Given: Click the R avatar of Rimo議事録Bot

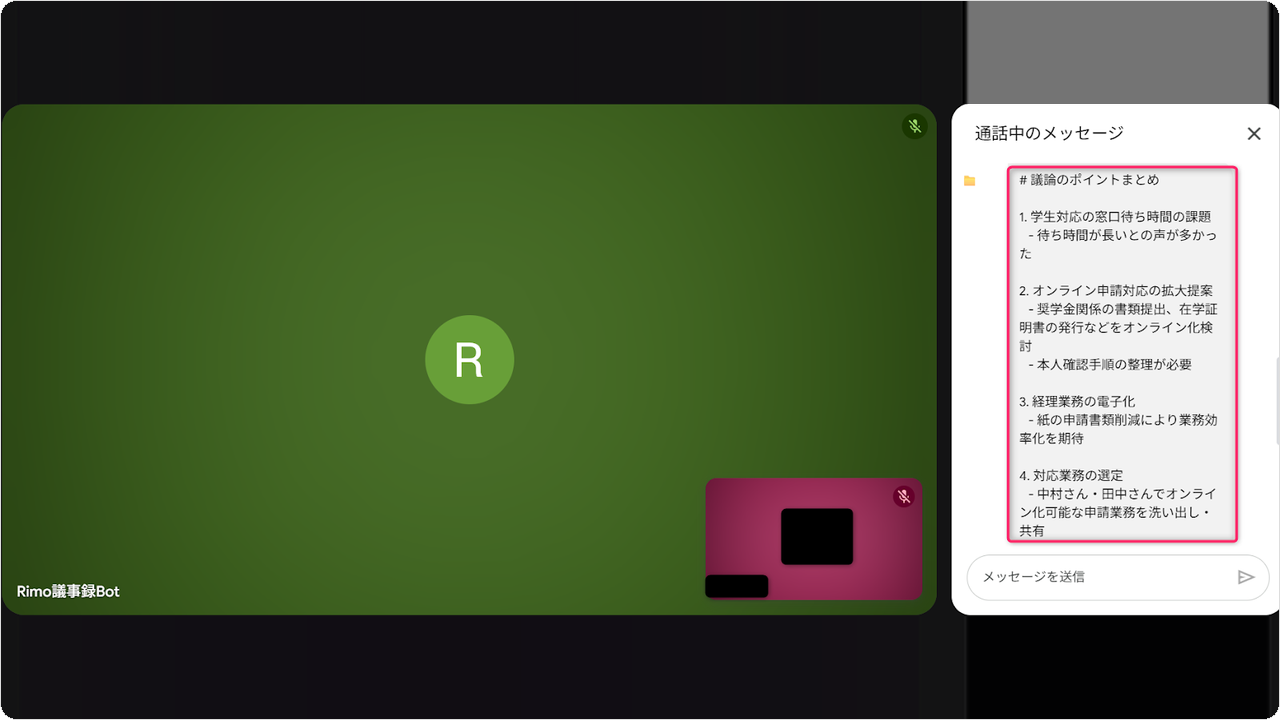Looking at the screenshot, I should (x=469, y=360).
